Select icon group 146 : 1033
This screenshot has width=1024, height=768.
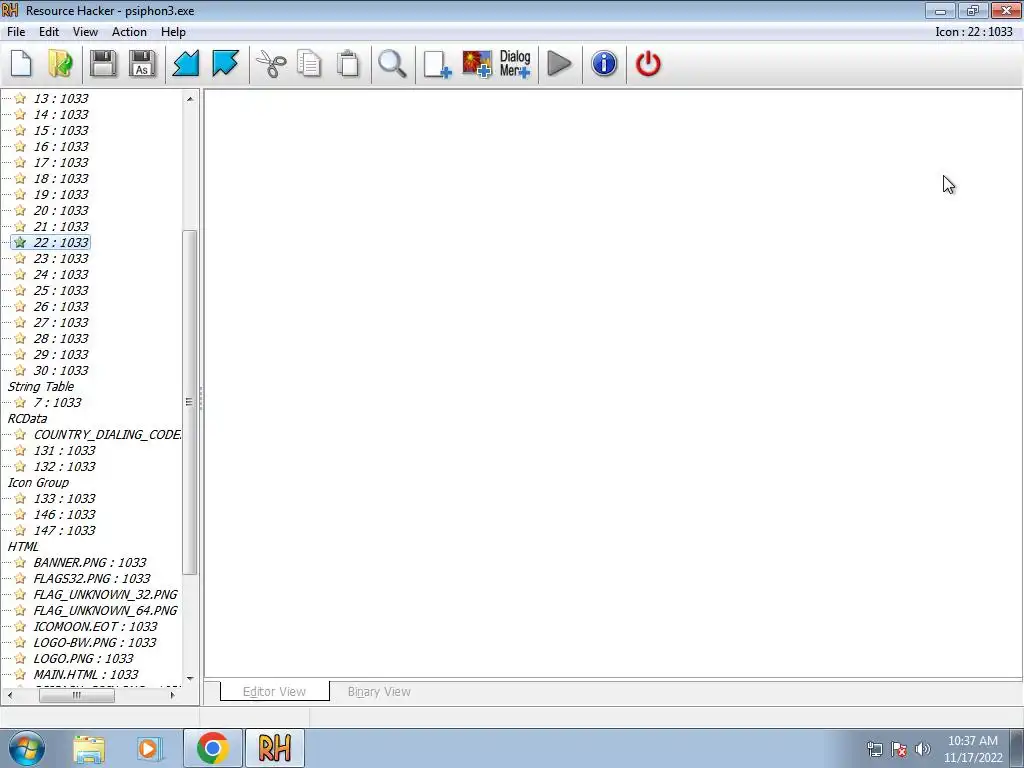point(64,515)
